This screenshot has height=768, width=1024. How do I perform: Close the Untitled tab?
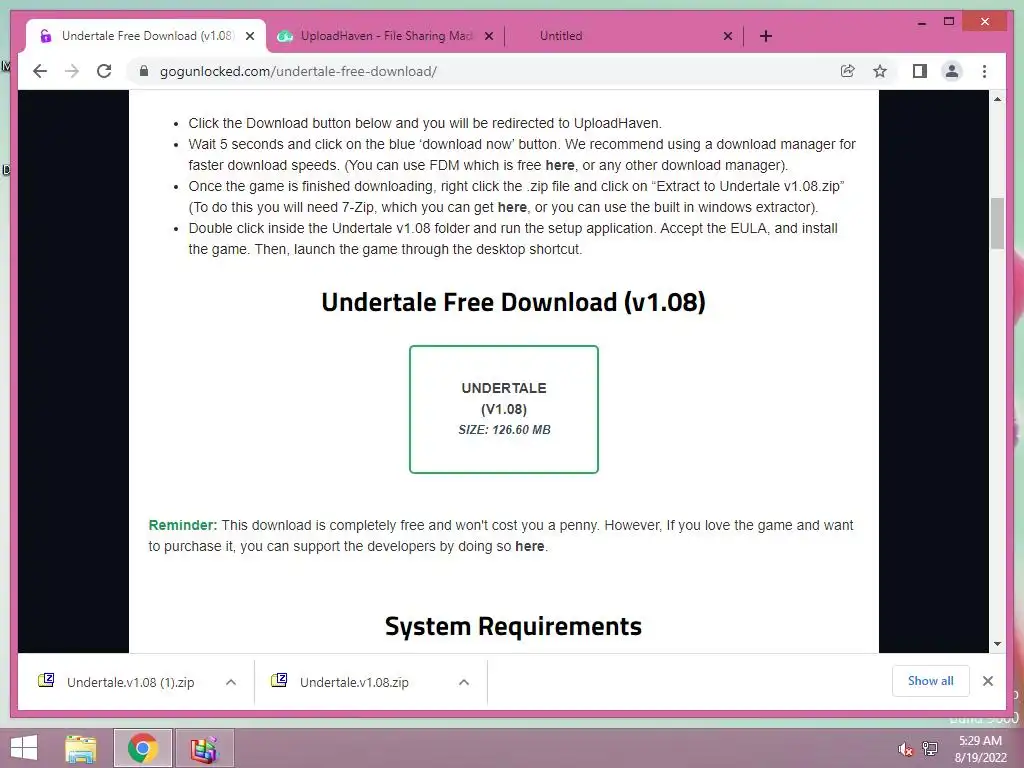point(728,36)
